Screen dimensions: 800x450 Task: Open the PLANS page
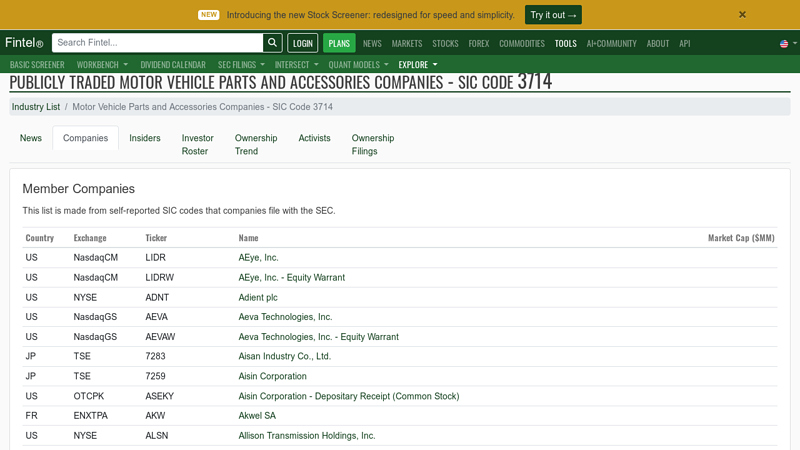pyautogui.click(x=339, y=43)
